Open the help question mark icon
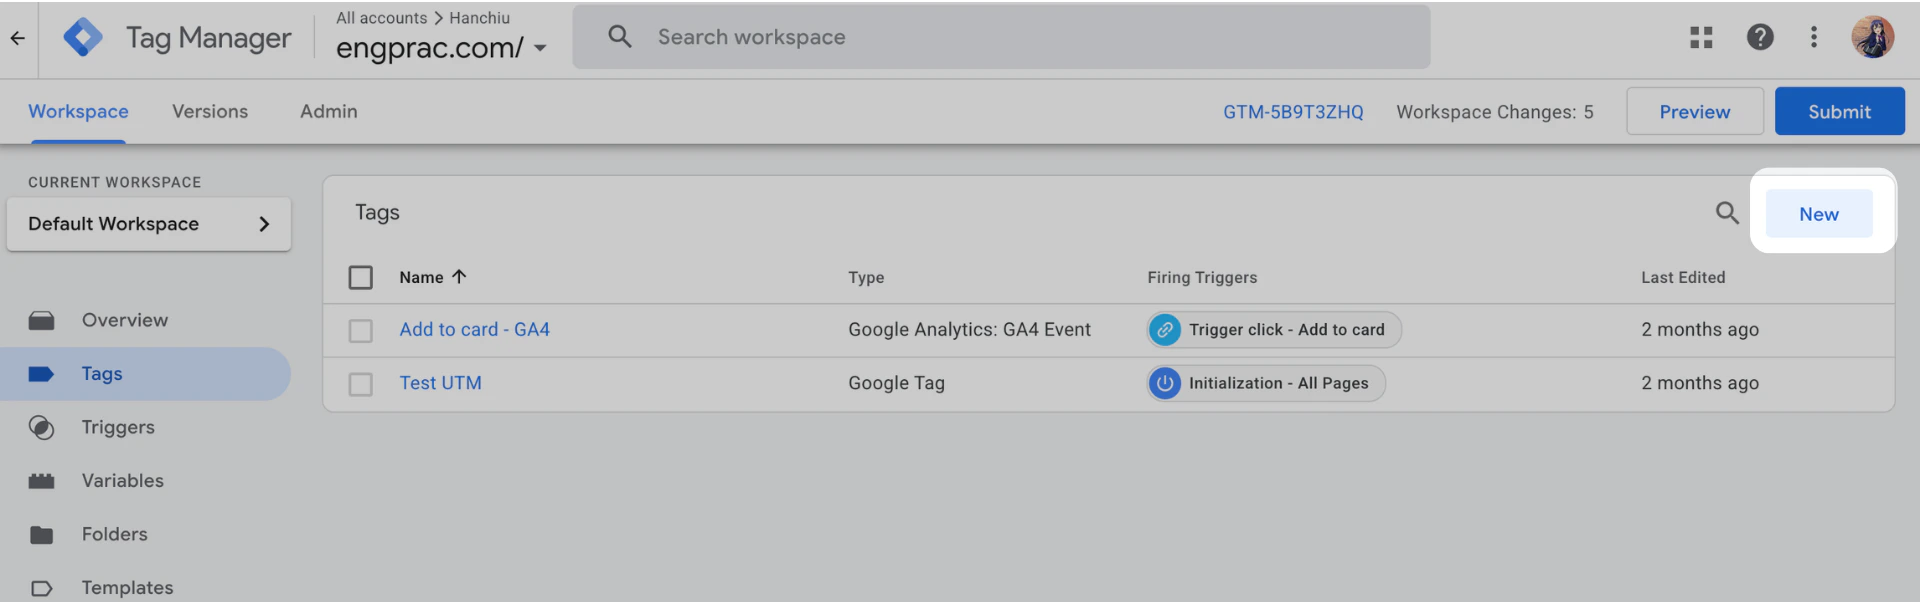Image resolution: width=1920 pixels, height=602 pixels. click(x=1760, y=37)
